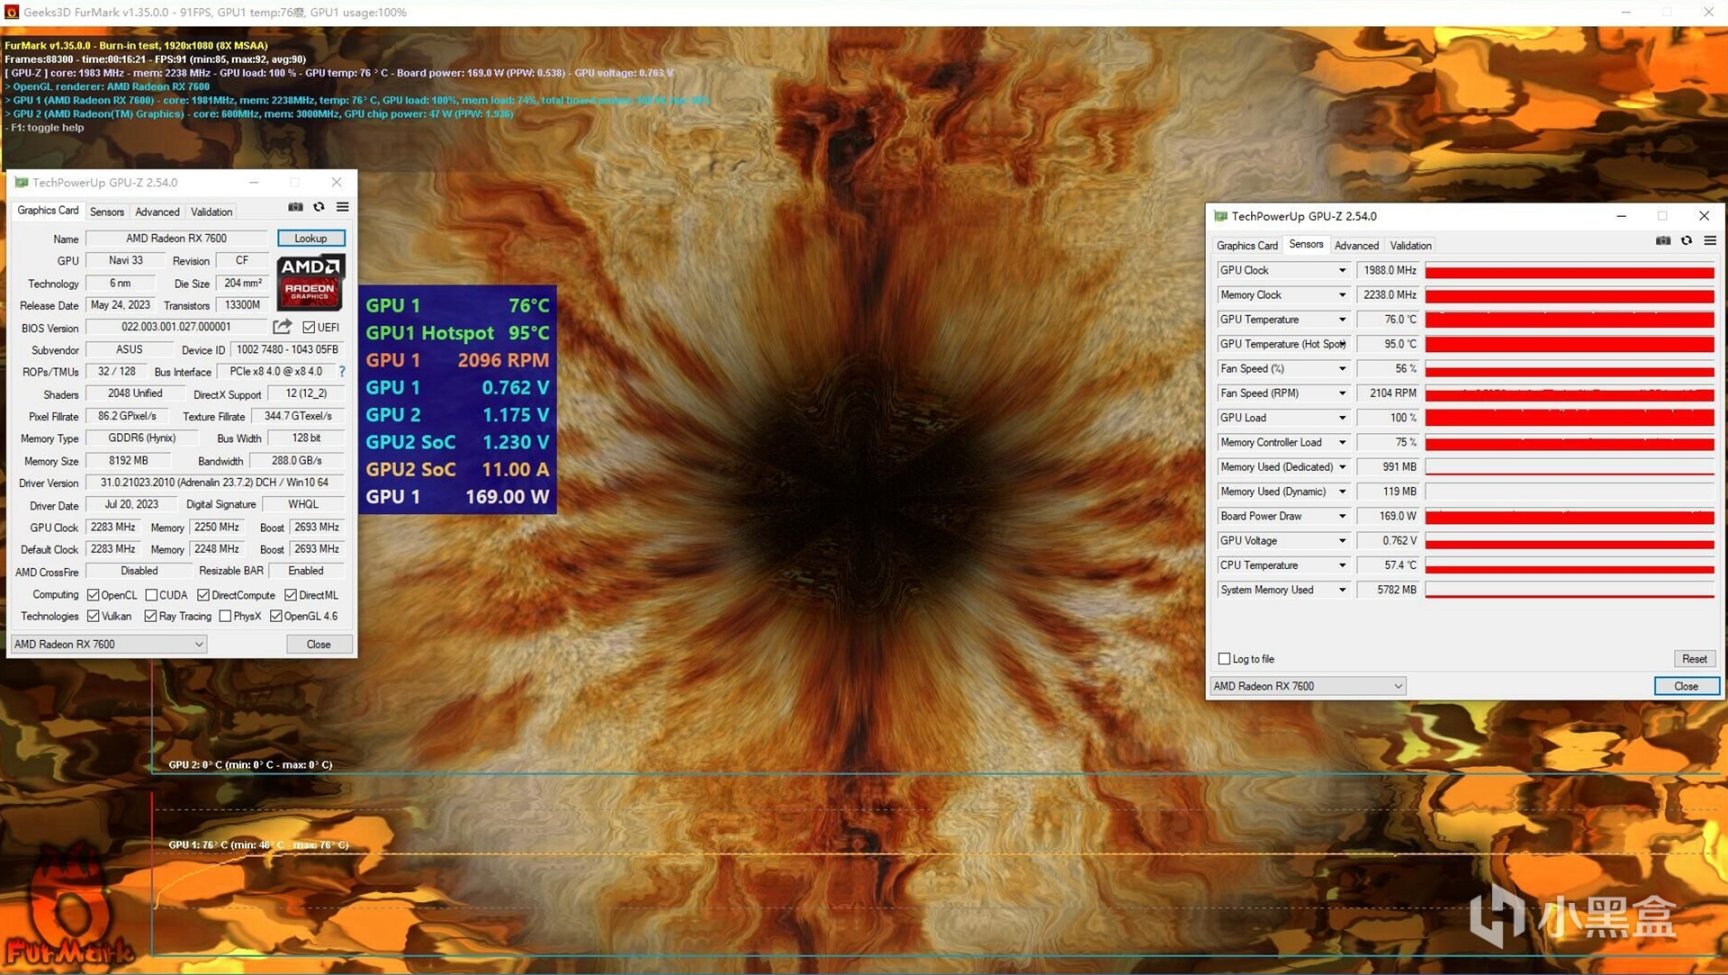This screenshot has height=975, width=1728.
Task: Switch to Validation tab in the left GPU-Z window
Action: coord(211,212)
